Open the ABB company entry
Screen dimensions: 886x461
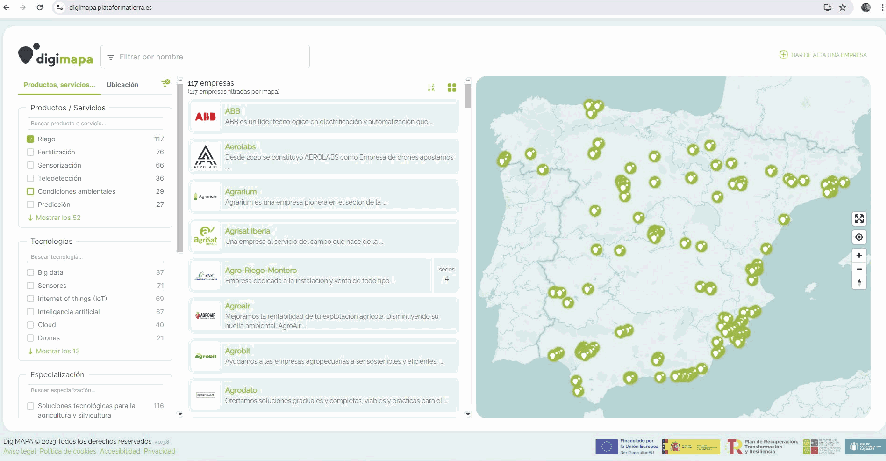324,116
